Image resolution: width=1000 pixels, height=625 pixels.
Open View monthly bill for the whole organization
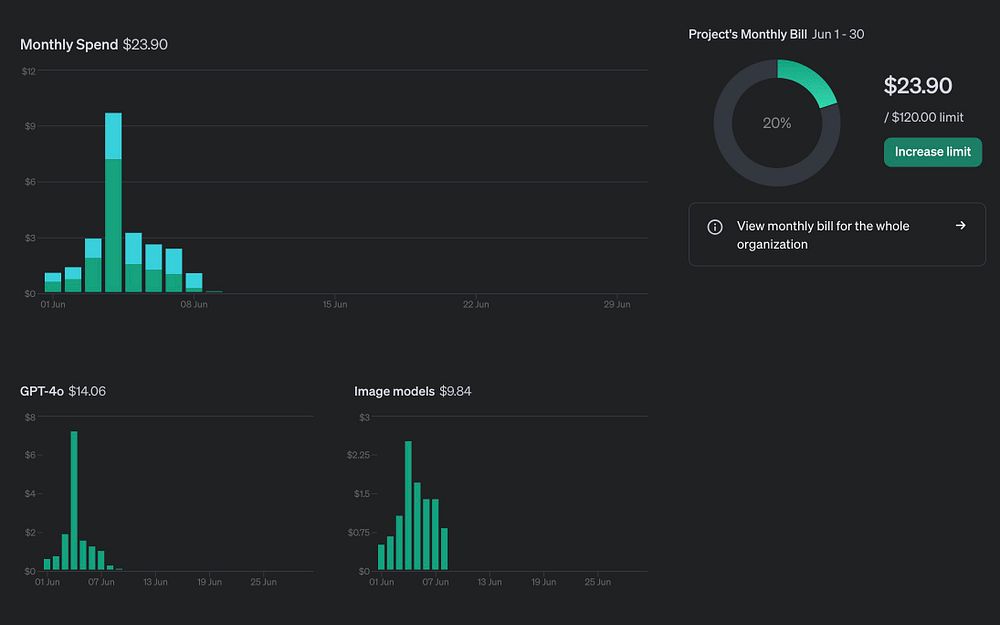pos(822,235)
